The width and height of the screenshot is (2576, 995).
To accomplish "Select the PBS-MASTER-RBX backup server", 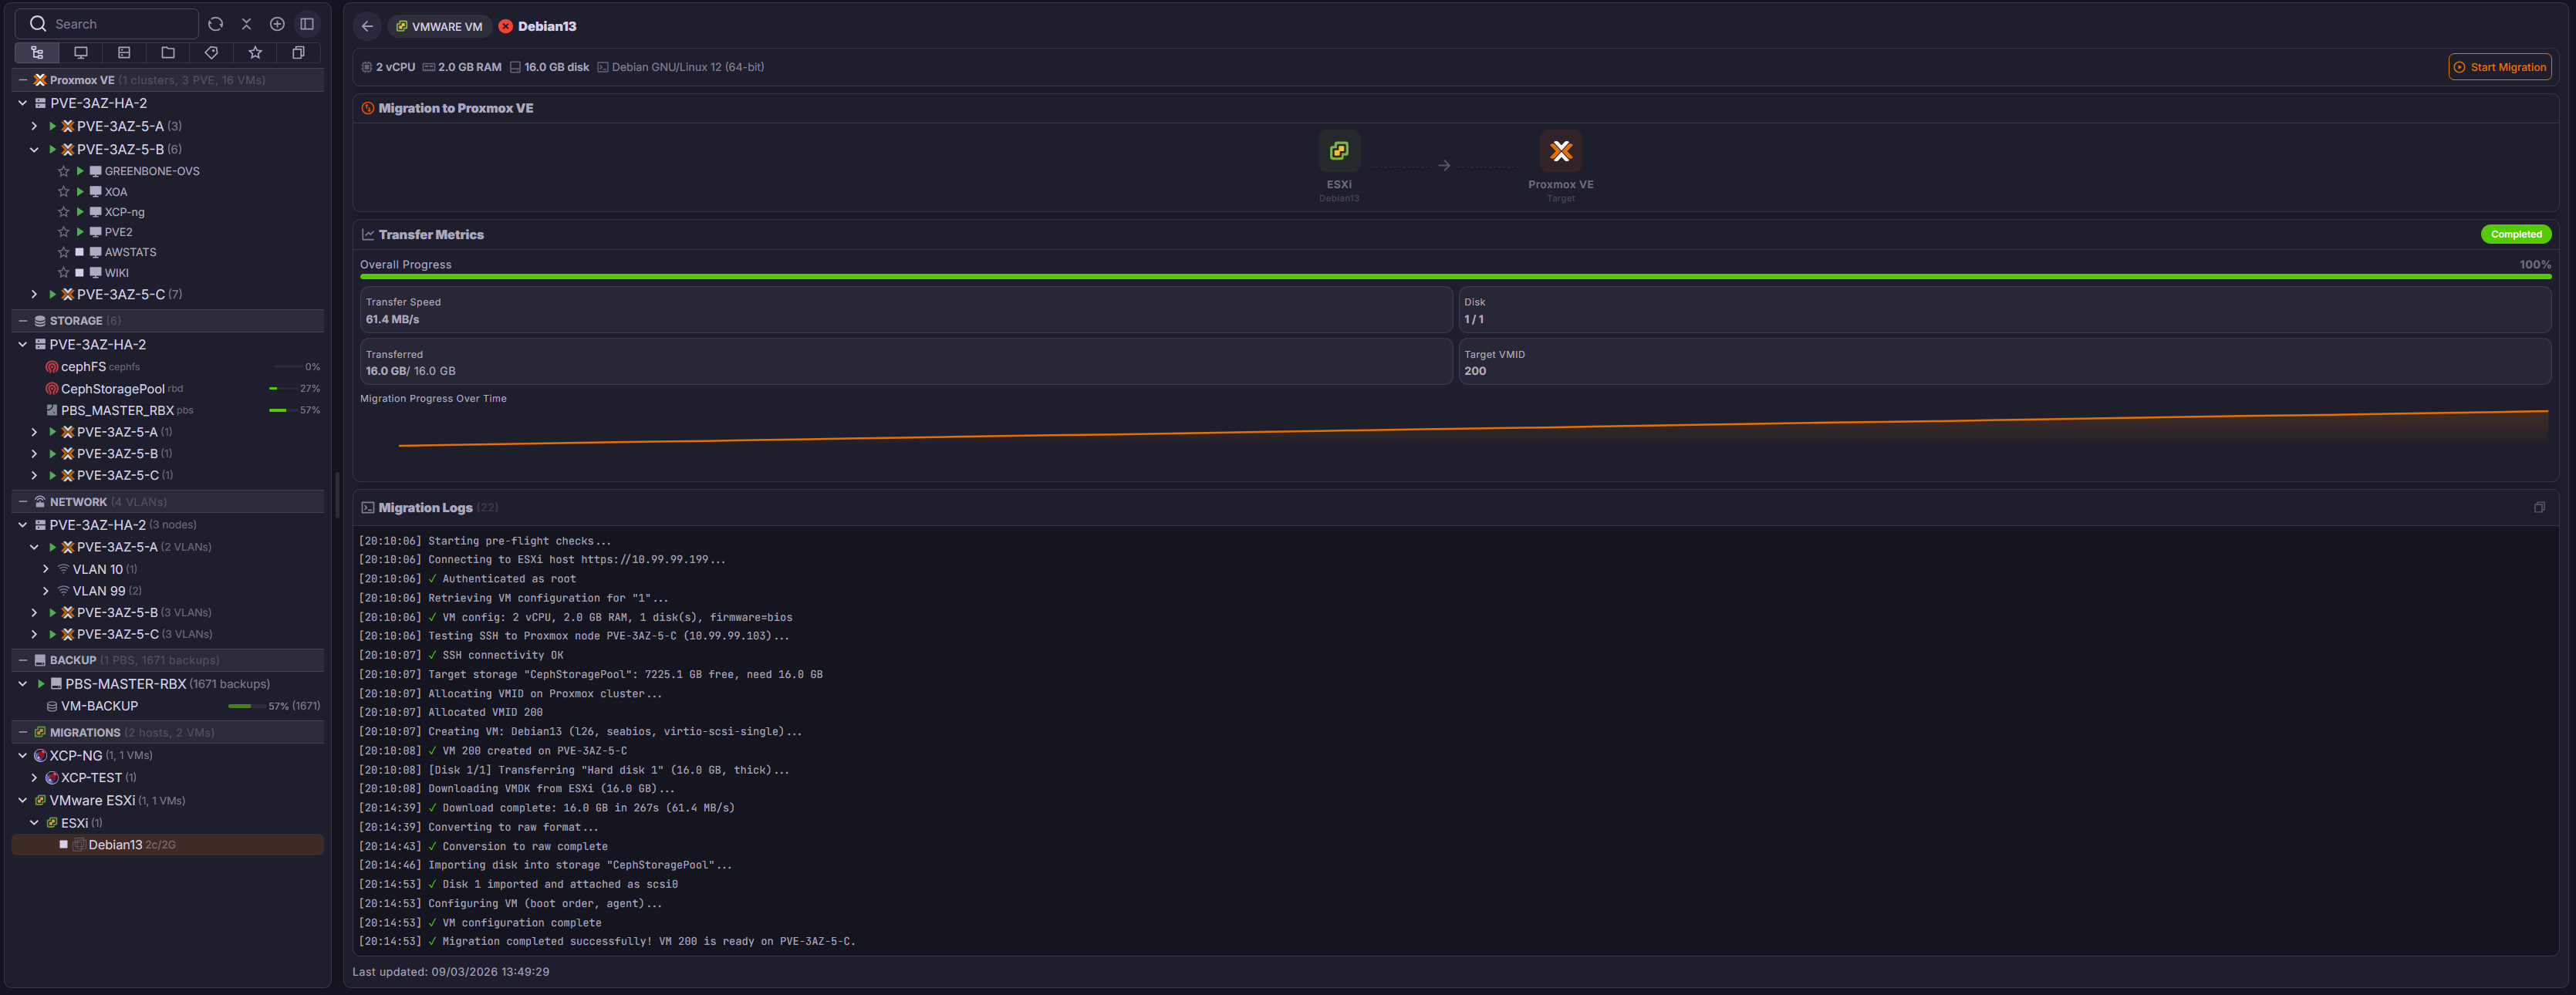I will [168, 684].
